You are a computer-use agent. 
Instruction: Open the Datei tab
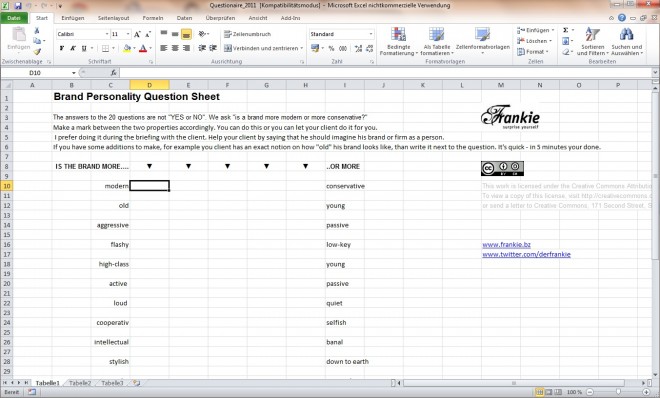tap(14, 18)
